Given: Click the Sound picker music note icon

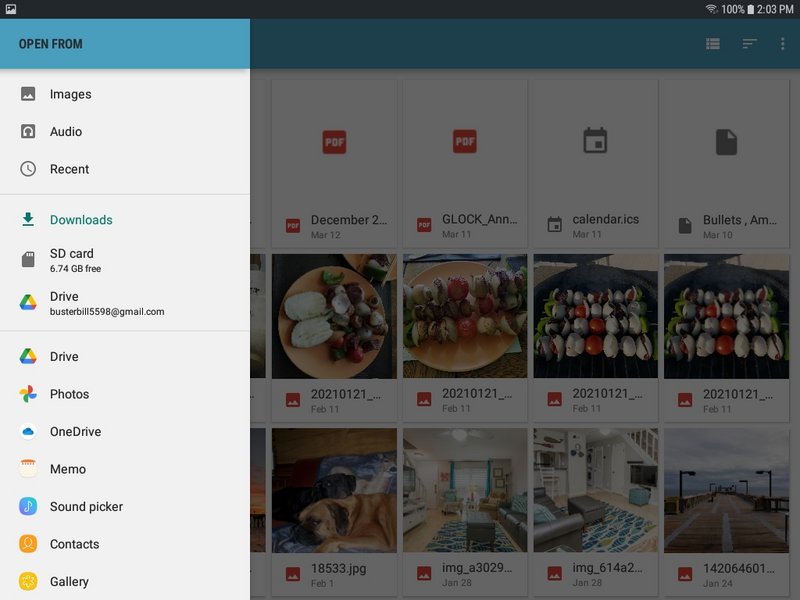Looking at the screenshot, I should (x=28, y=506).
